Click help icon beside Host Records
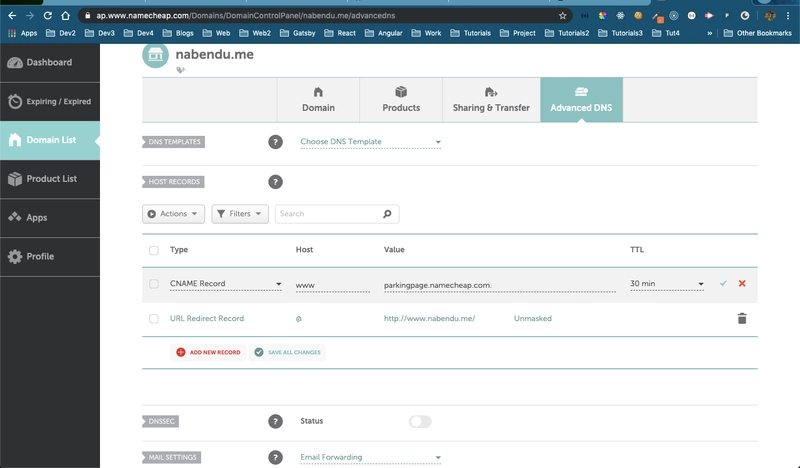This screenshot has height=468, width=800. tap(276, 182)
